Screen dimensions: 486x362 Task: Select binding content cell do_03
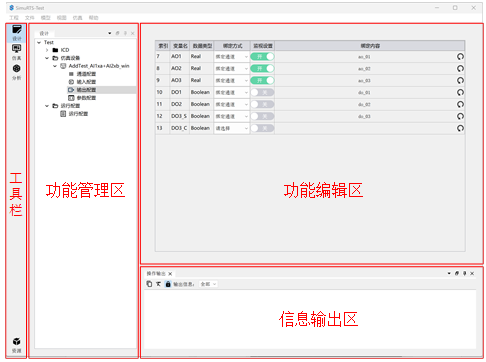click(364, 117)
